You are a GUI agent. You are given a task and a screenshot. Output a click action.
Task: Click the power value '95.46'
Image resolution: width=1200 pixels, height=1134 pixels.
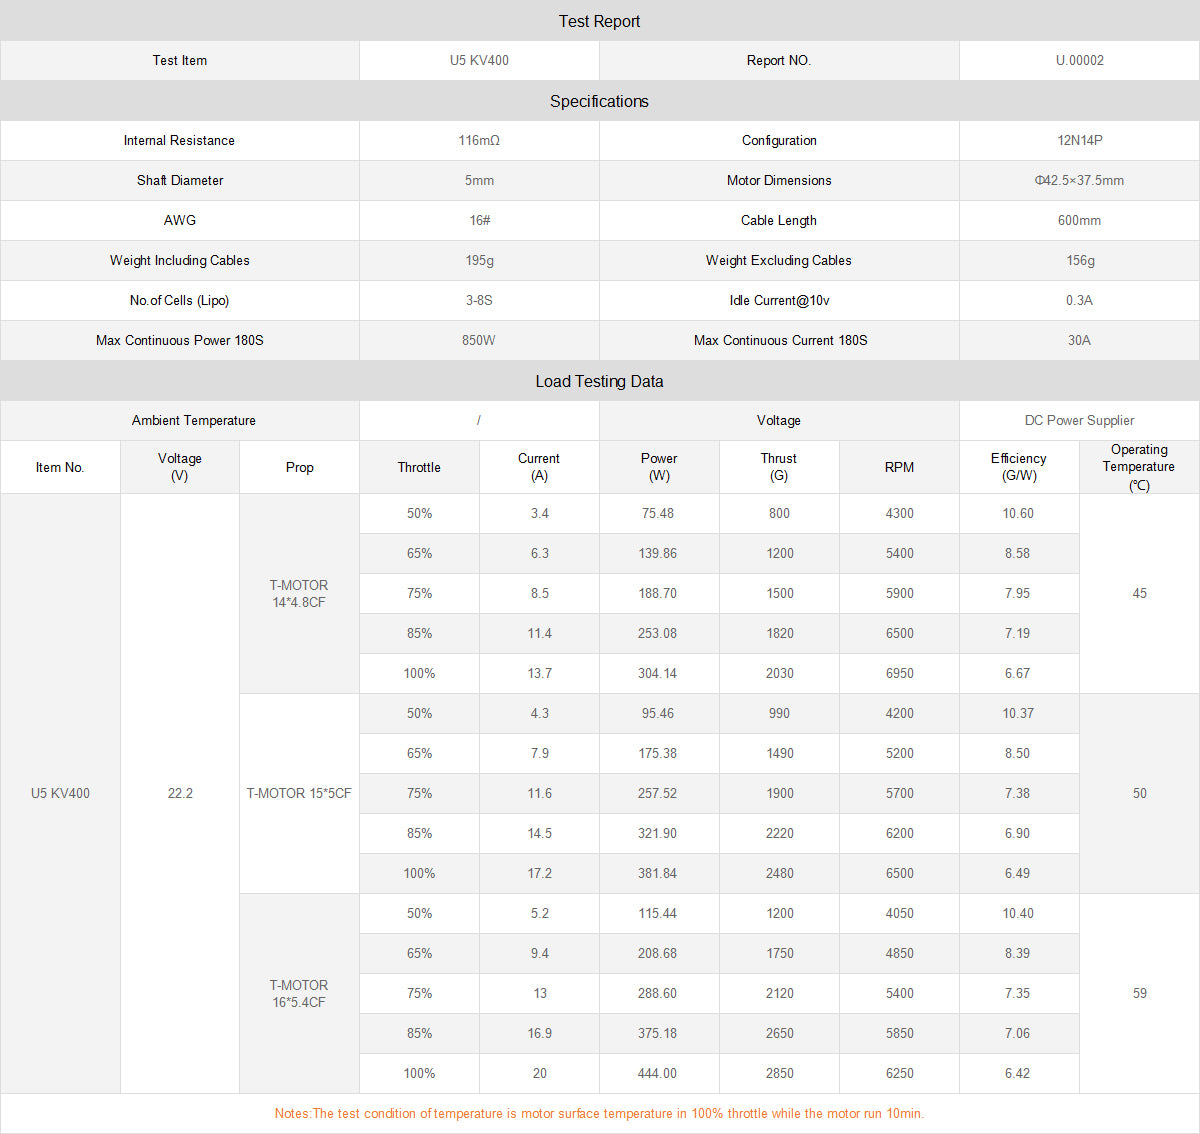(658, 713)
